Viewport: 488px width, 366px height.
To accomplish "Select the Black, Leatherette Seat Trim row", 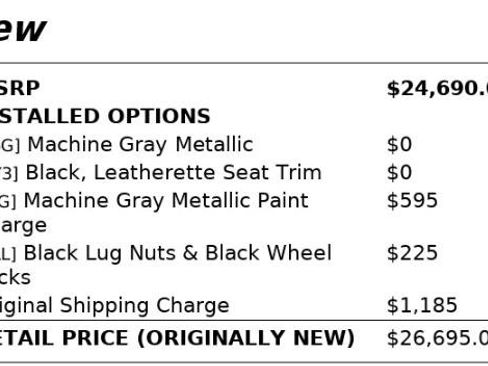I will point(244,173).
